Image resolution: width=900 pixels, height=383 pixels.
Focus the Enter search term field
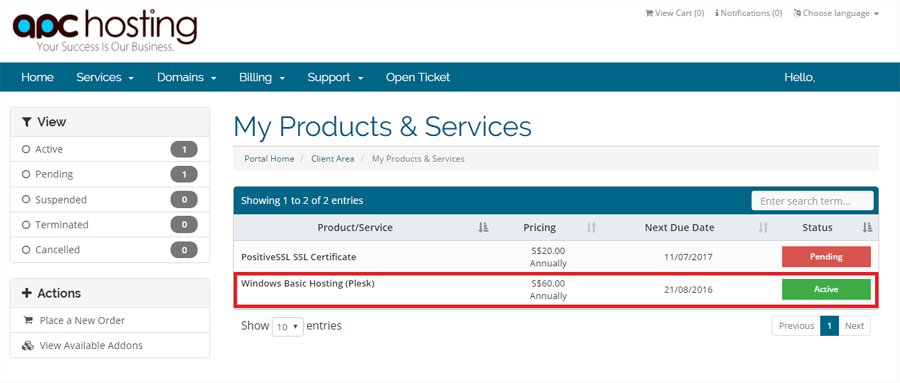812,201
